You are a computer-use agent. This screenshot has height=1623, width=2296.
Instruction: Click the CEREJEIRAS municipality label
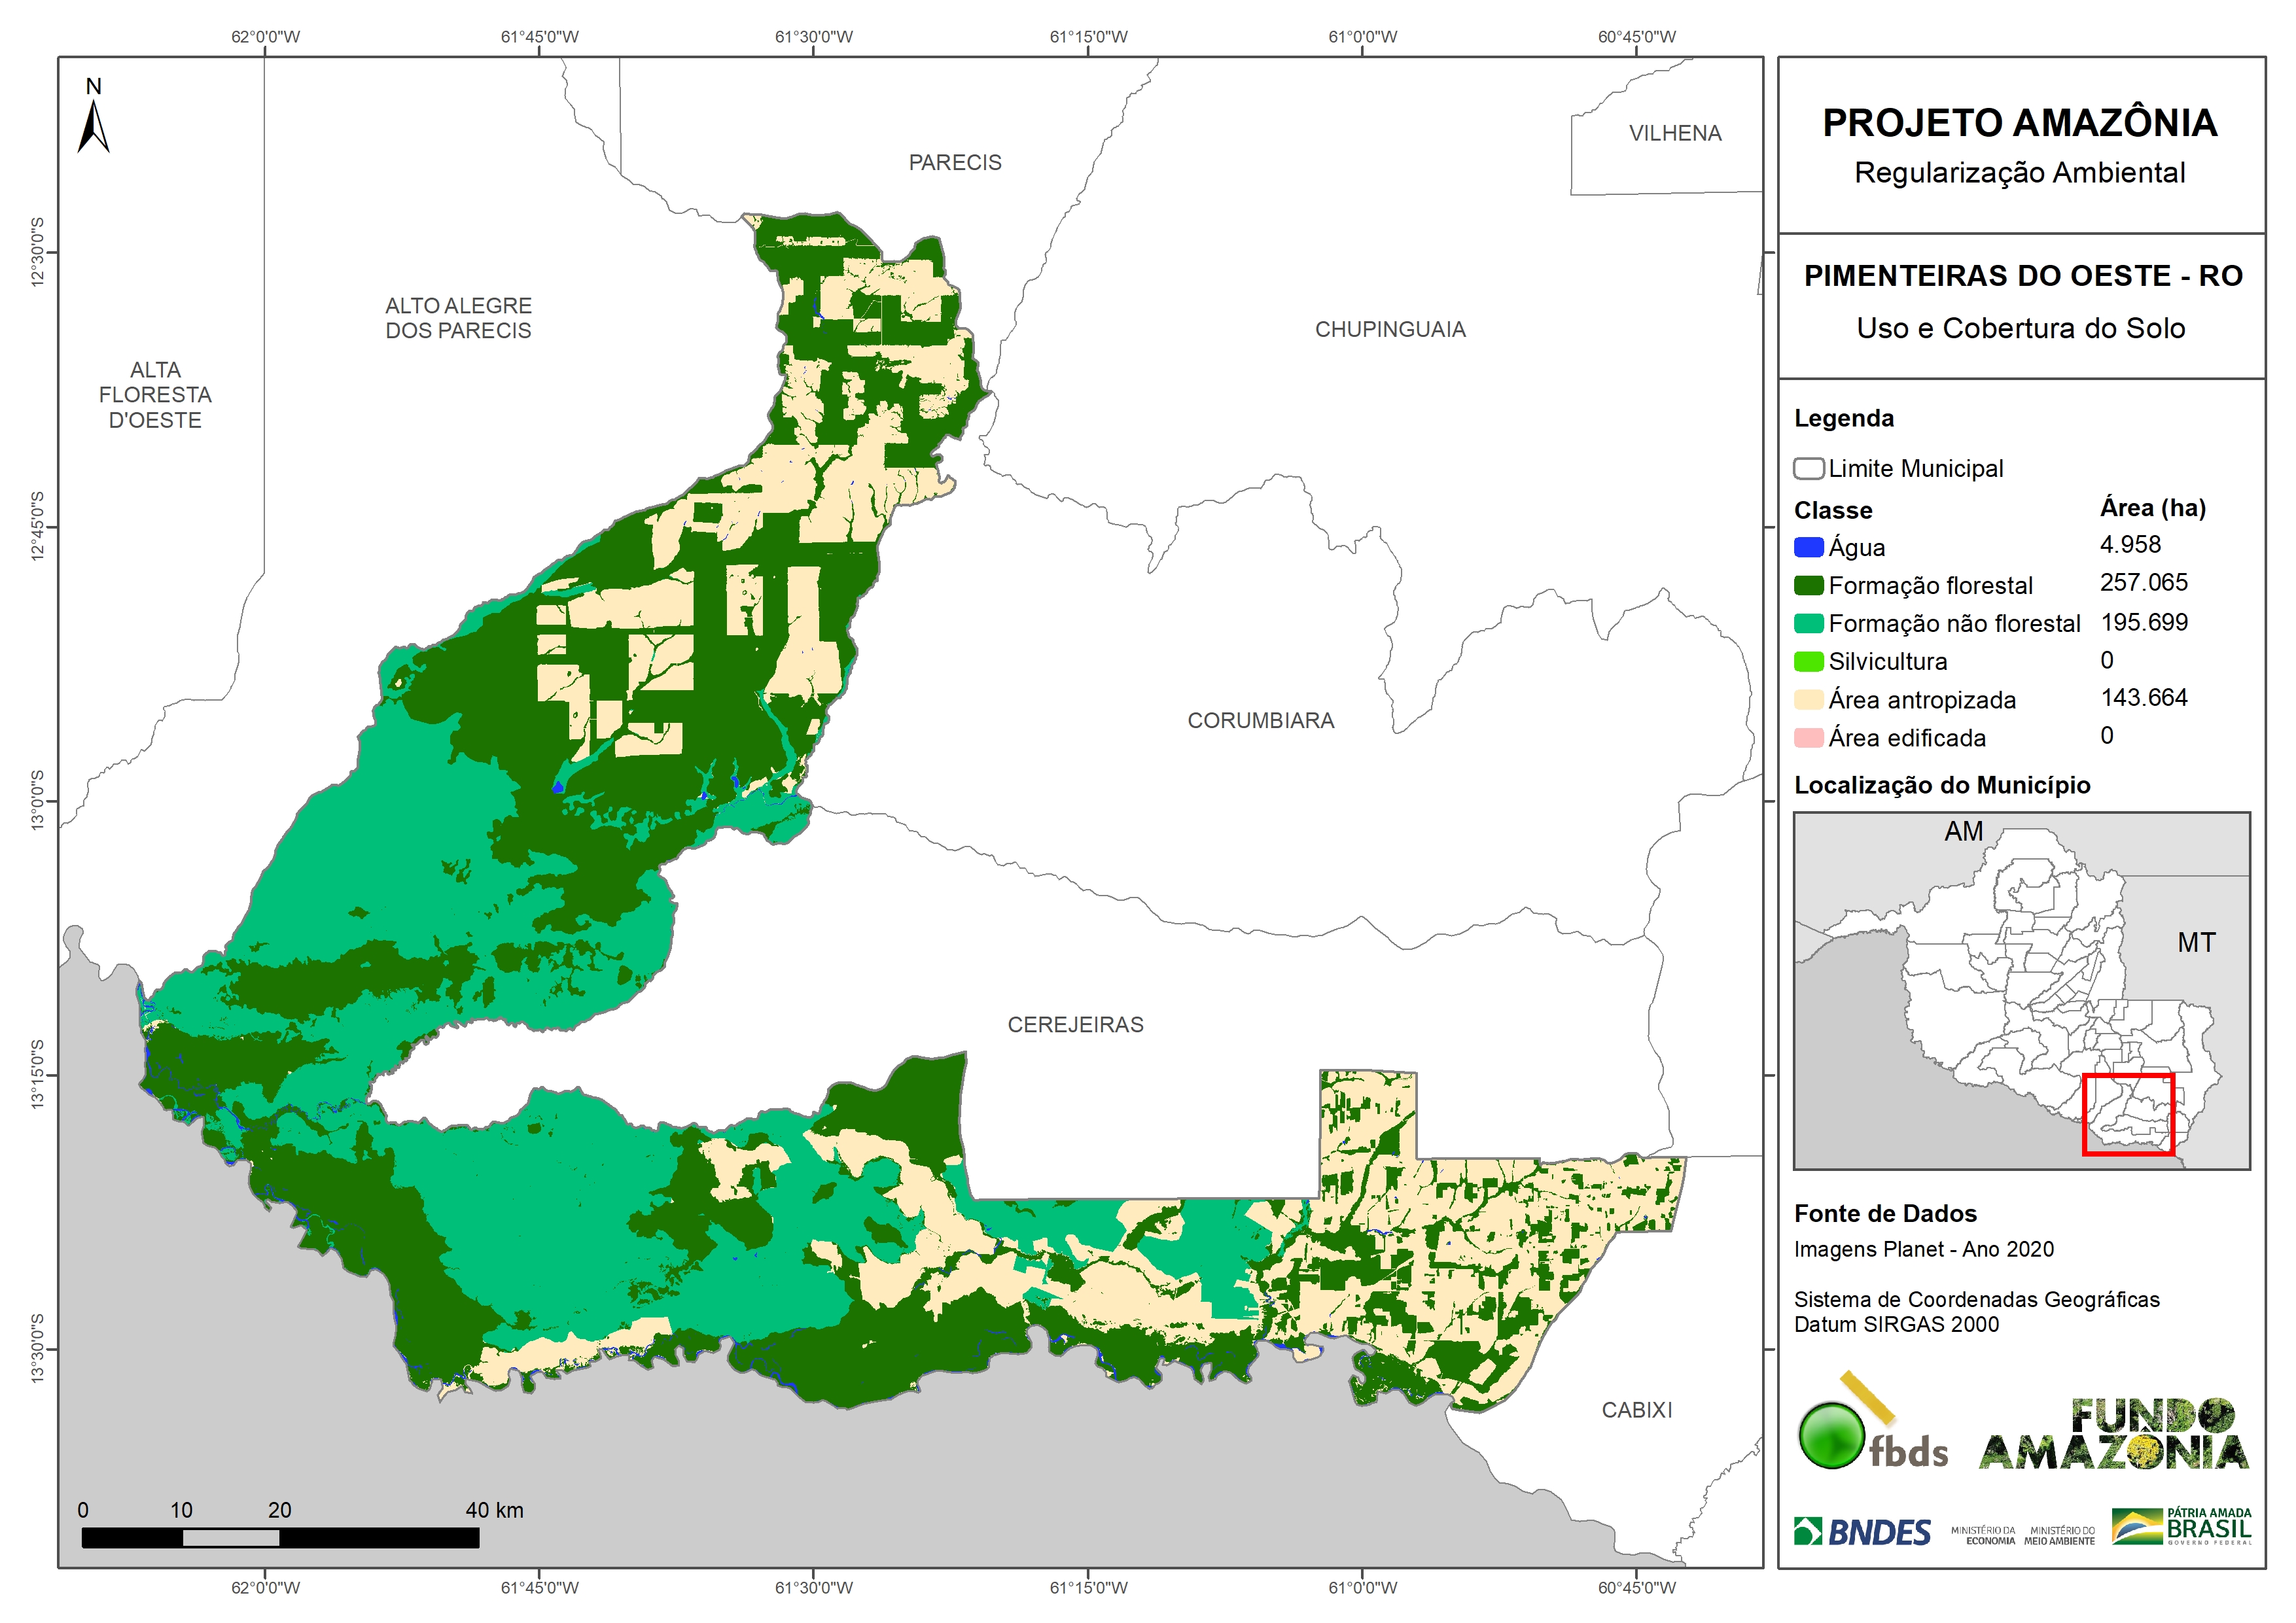tap(1075, 1025)
